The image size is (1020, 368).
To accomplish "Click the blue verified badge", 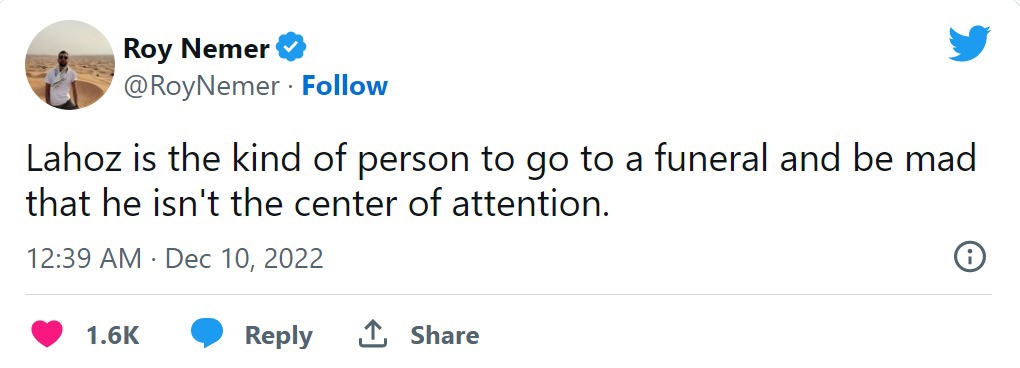I will point(291,47).
